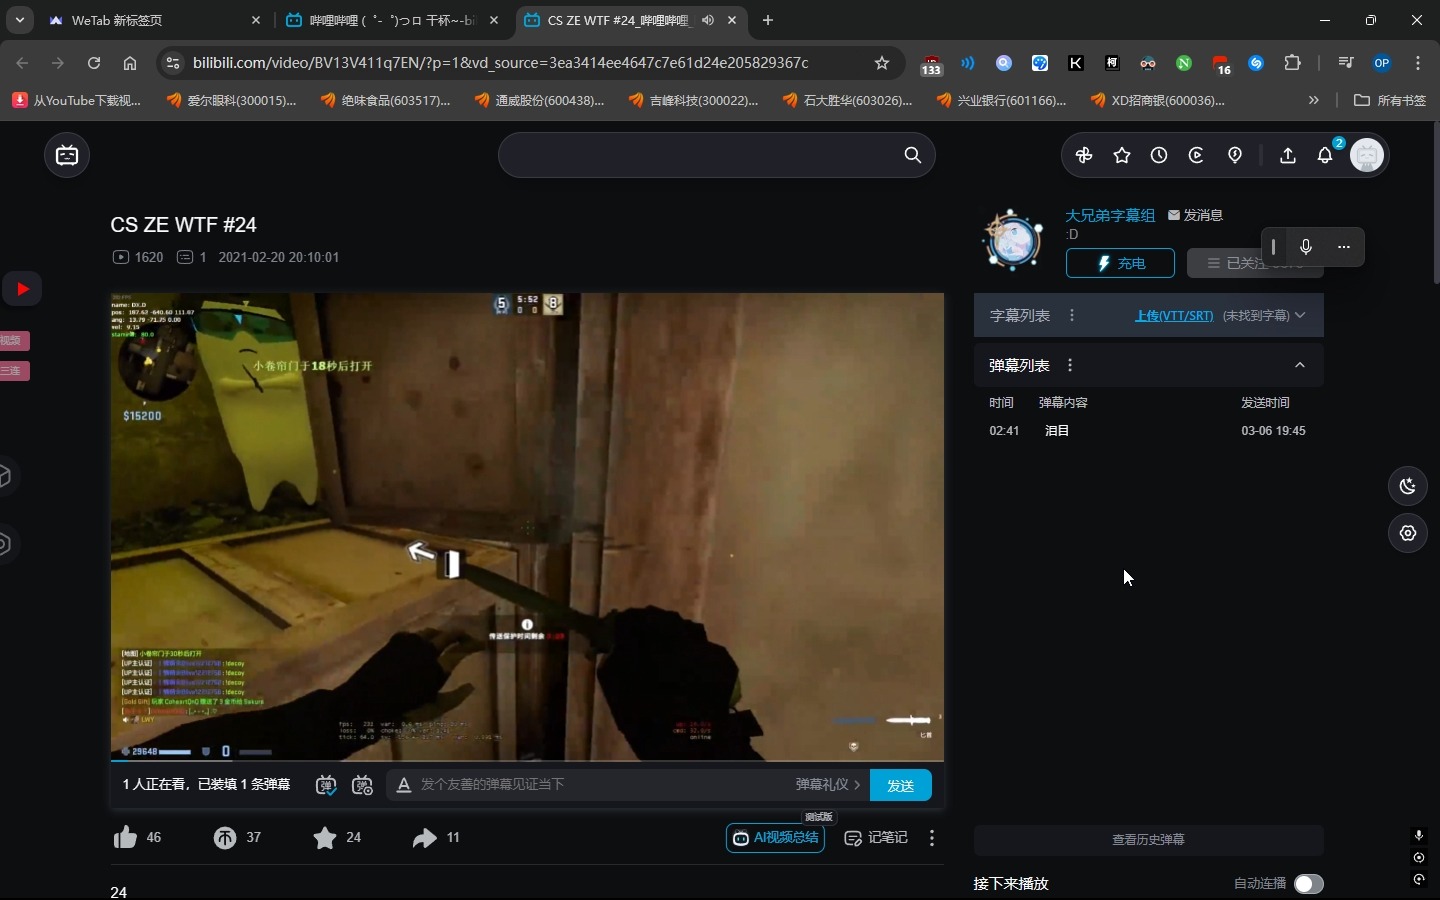Open subtitle list options menu dots
The image size is (1440, 900).
point(1072,315)
